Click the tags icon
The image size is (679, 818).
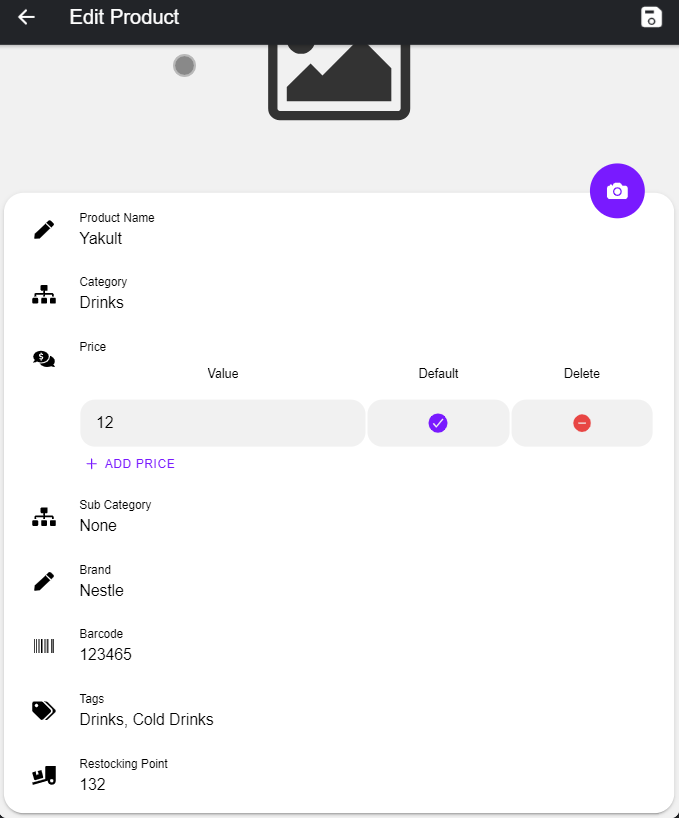(x=44, y=711)
